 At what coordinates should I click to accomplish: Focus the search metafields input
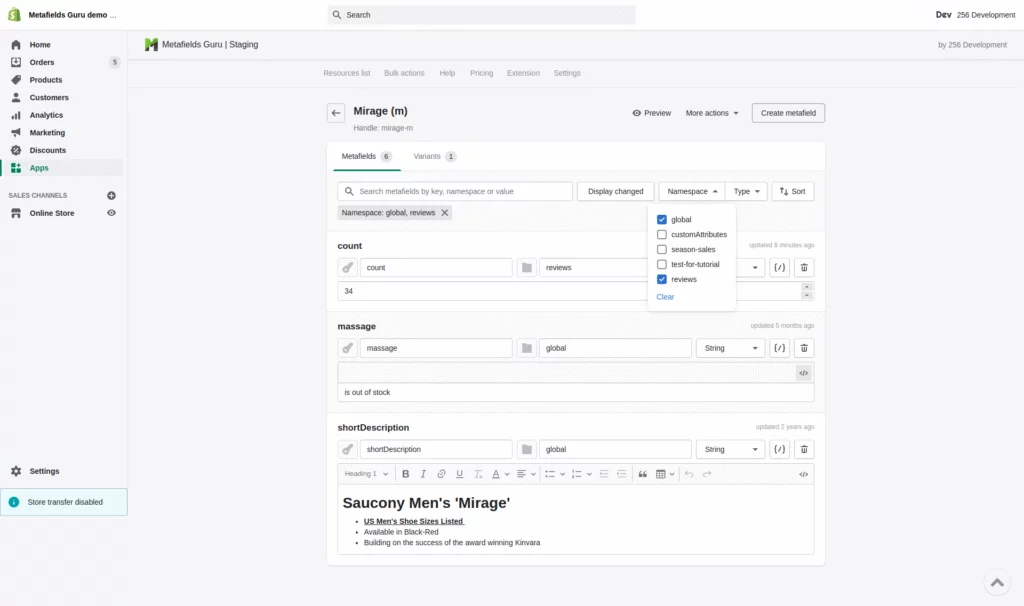(455, 191)
